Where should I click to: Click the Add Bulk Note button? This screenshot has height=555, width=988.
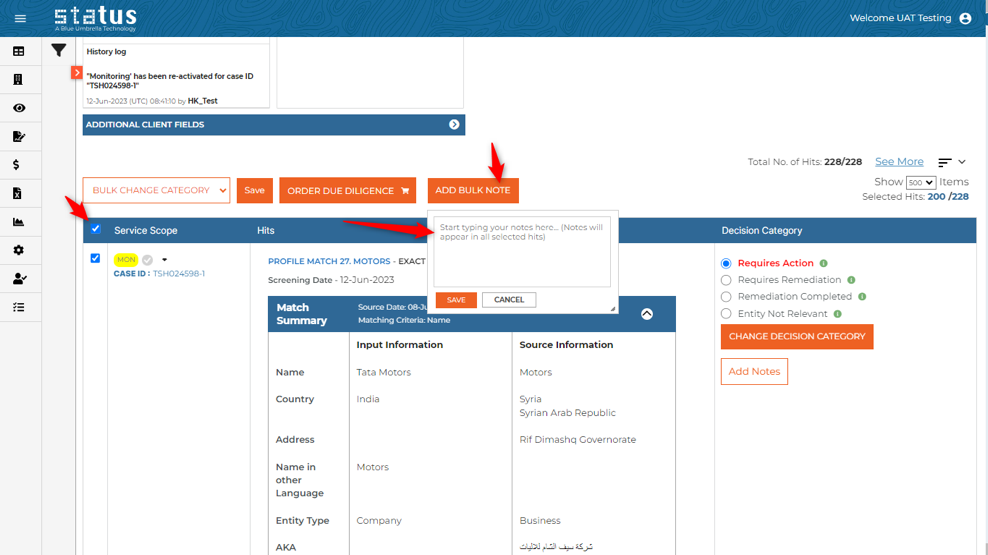pos(473,190)
